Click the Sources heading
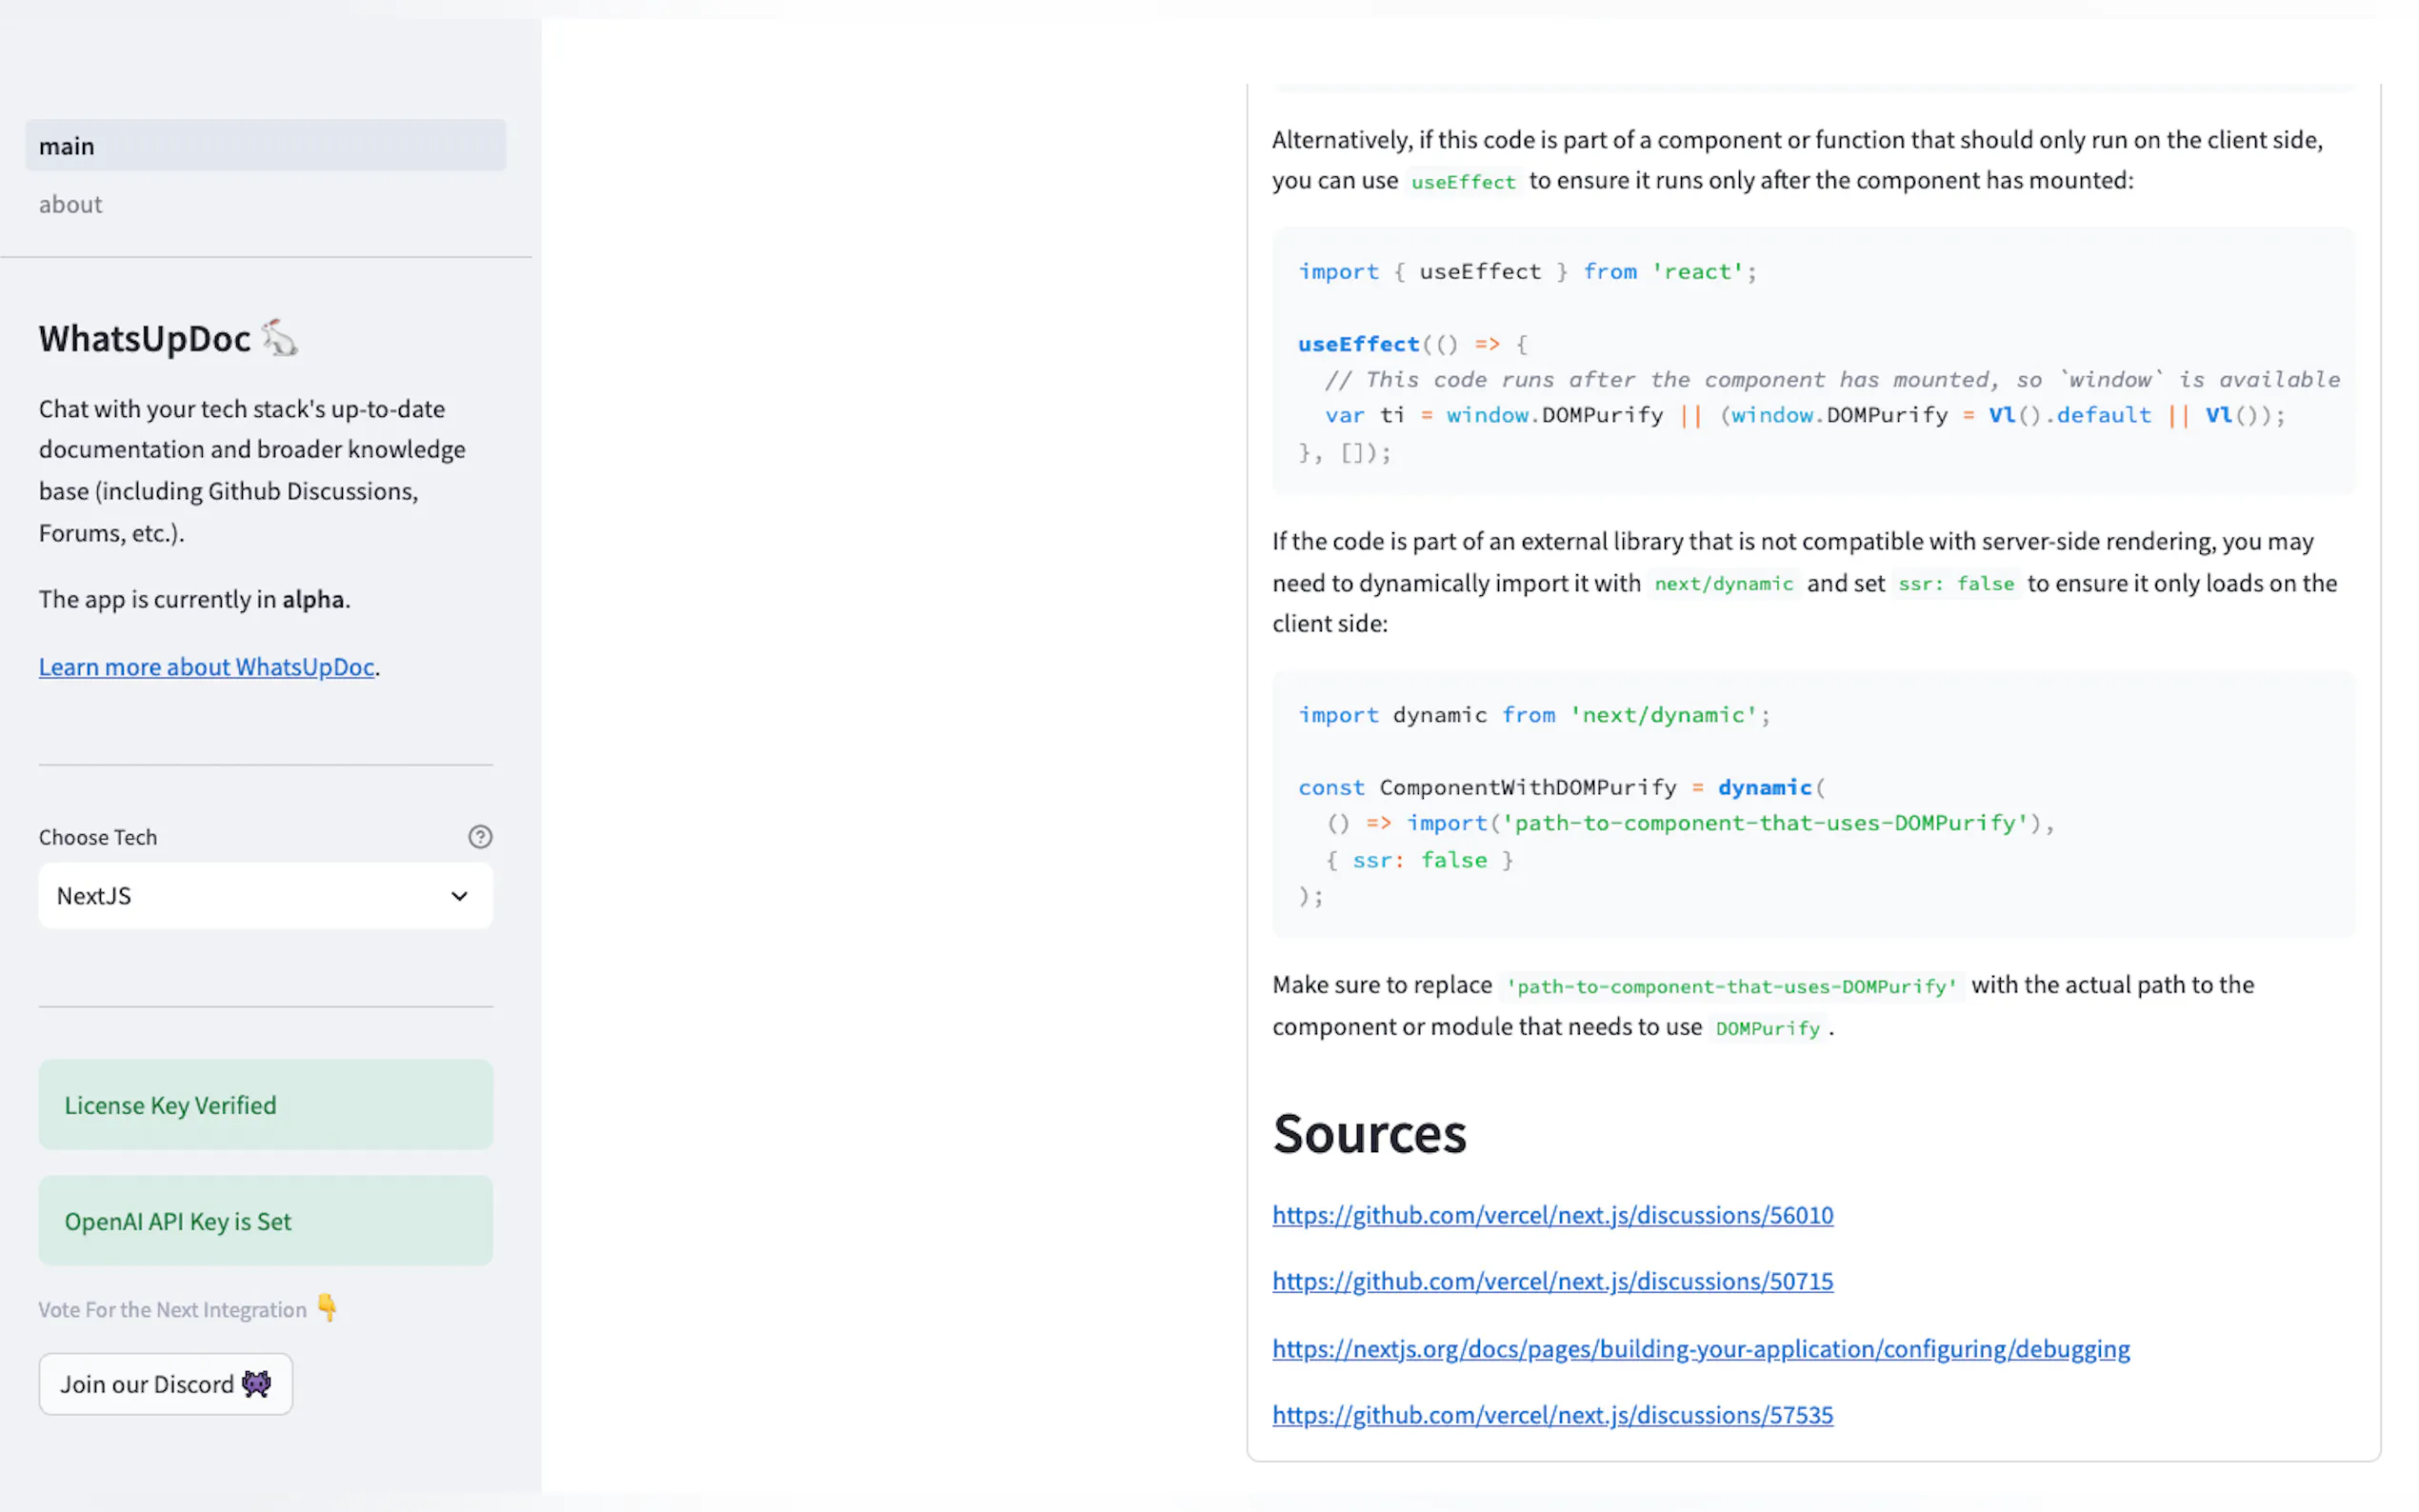 click(1369, 1134)
